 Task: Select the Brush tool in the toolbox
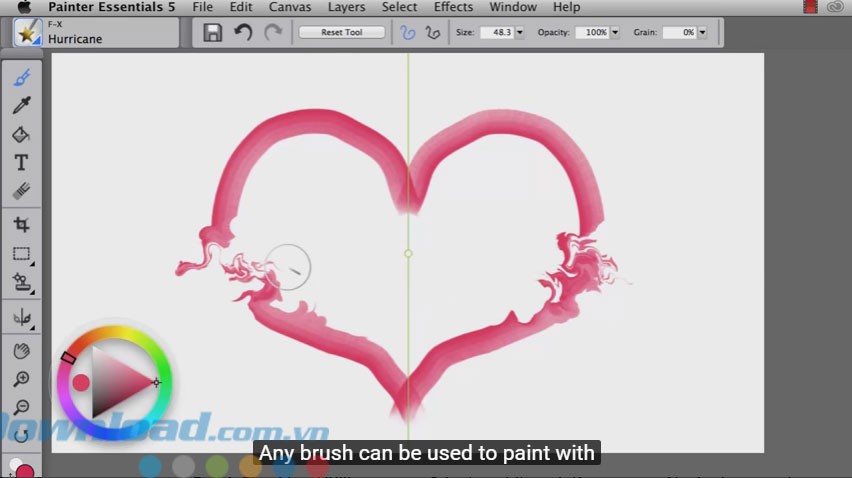[x=21, y=78]
